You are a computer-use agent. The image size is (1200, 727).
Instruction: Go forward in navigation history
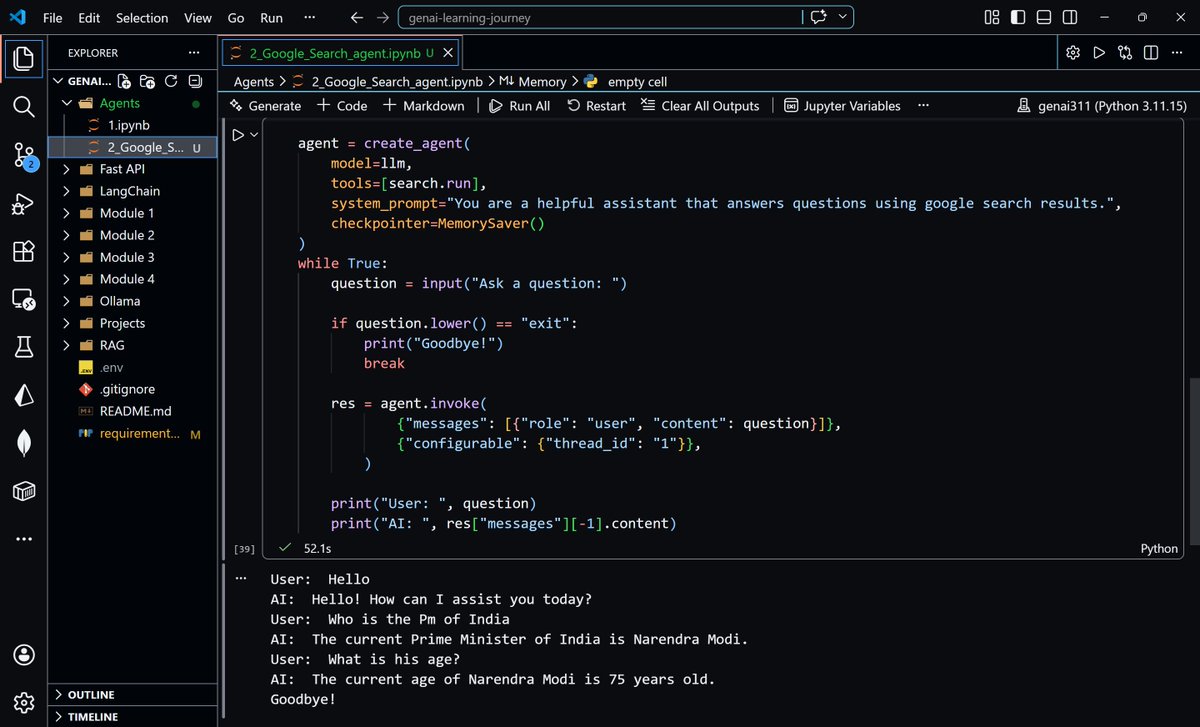[384, 18]
